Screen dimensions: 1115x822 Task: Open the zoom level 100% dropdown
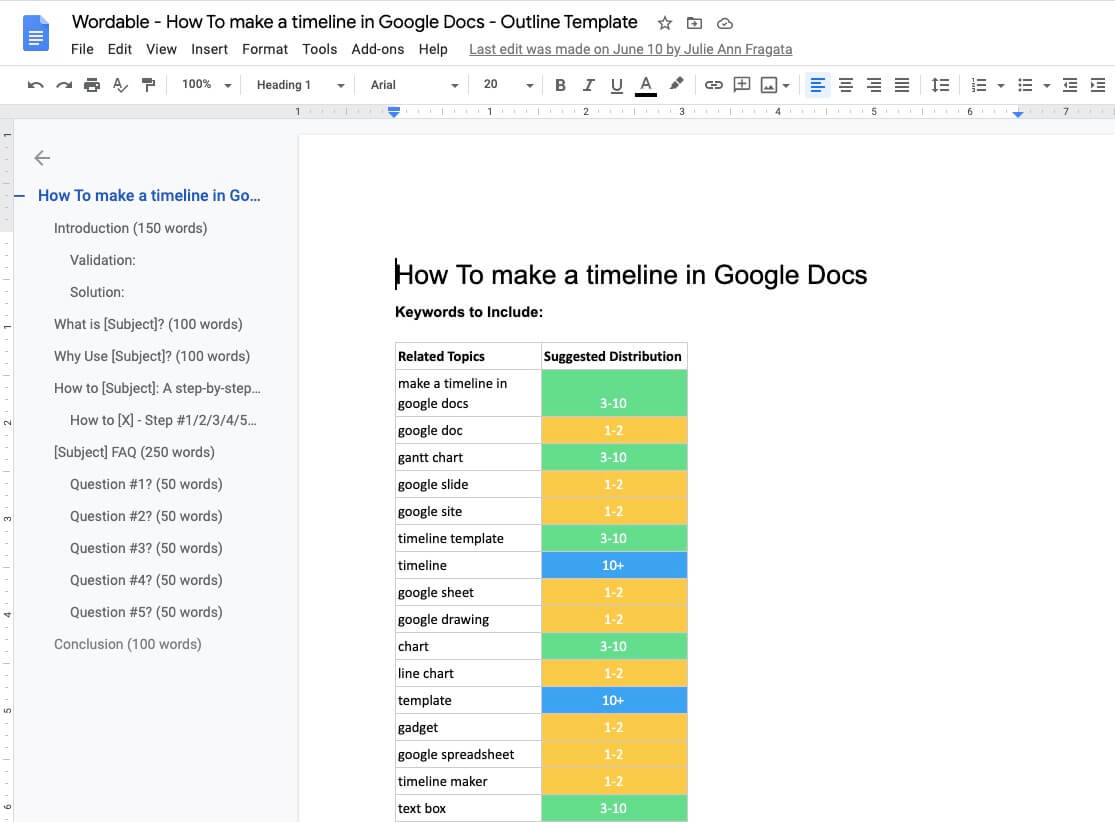pyautogui.click(x=206, y=85)
